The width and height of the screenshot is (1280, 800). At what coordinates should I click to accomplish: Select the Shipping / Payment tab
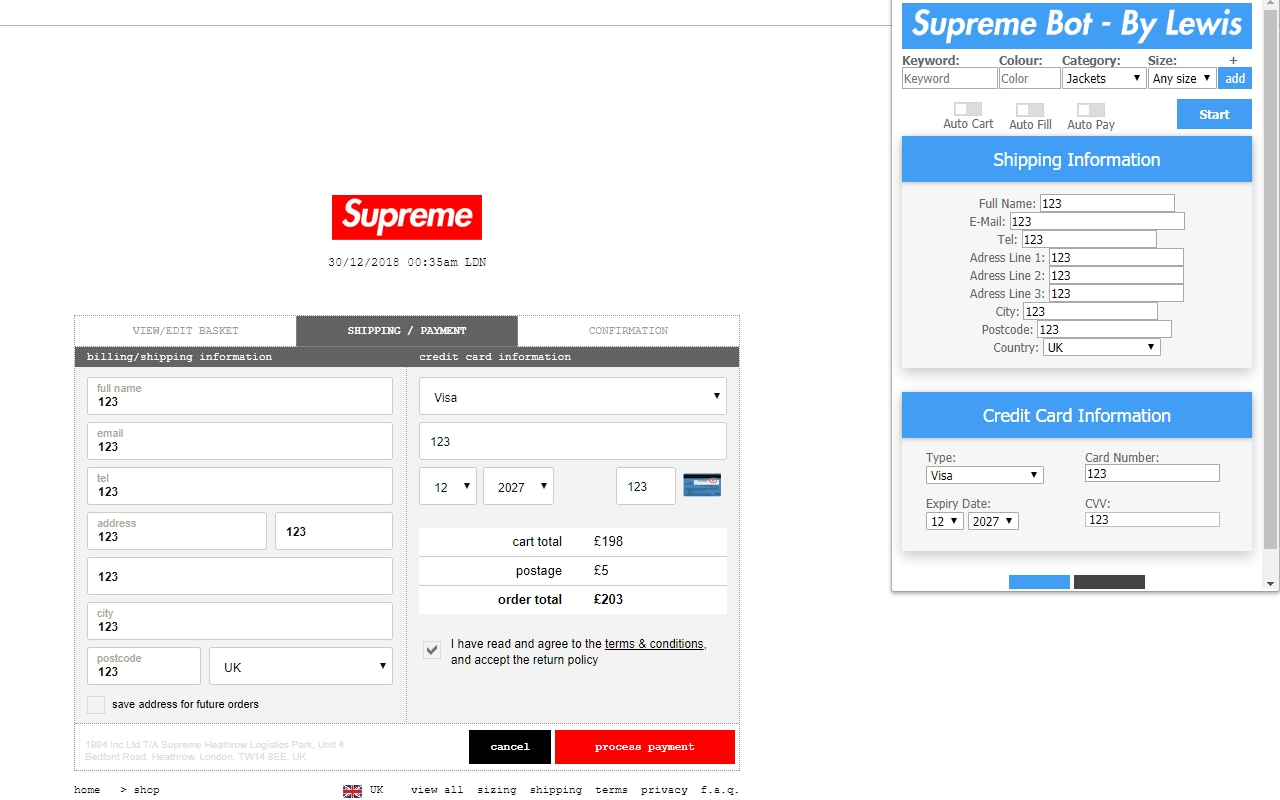tap(407, 331)
